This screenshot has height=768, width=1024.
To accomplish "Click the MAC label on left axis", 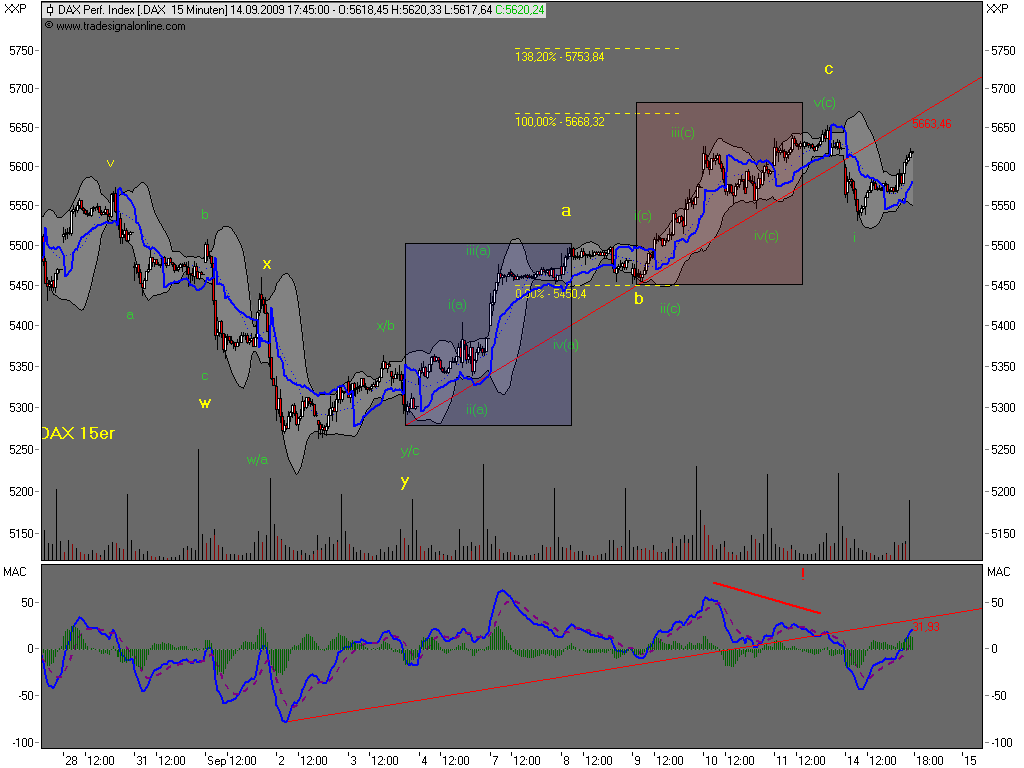I will click(15, 572).
